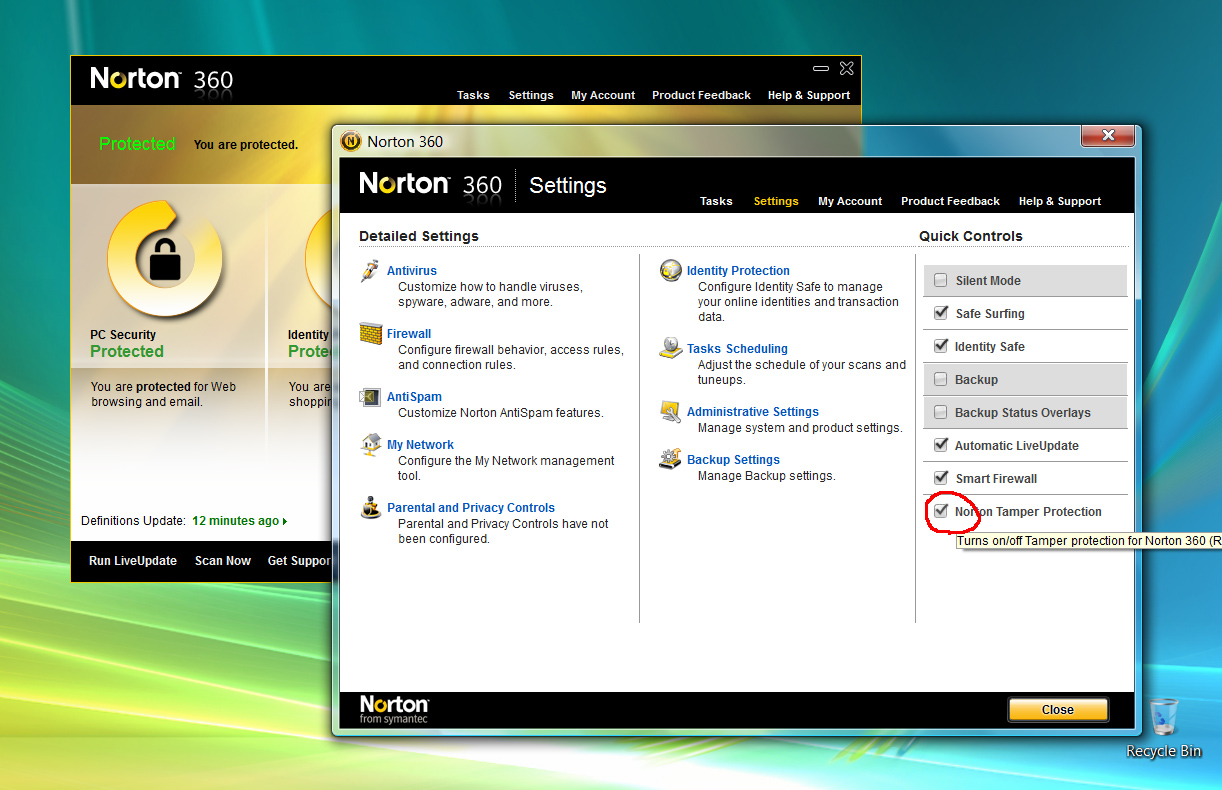Open Parental and Privacy Controls link
The image size is (1222, 790).
[x=471, y=508]
